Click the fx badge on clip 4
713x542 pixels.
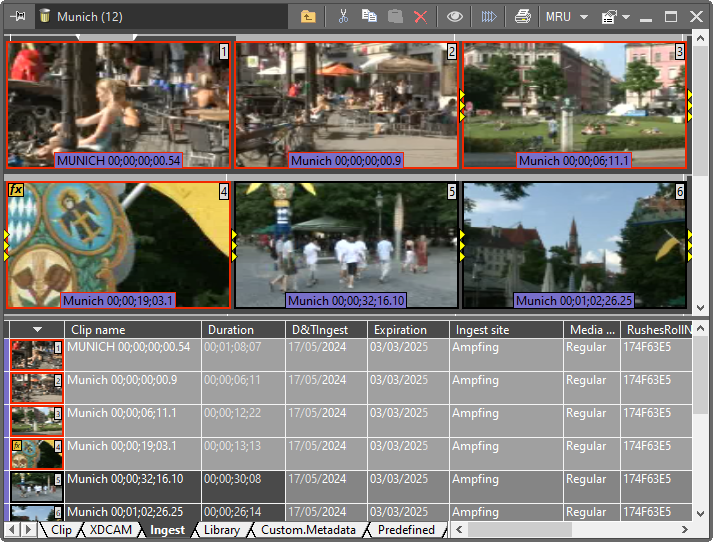point(16,190)
